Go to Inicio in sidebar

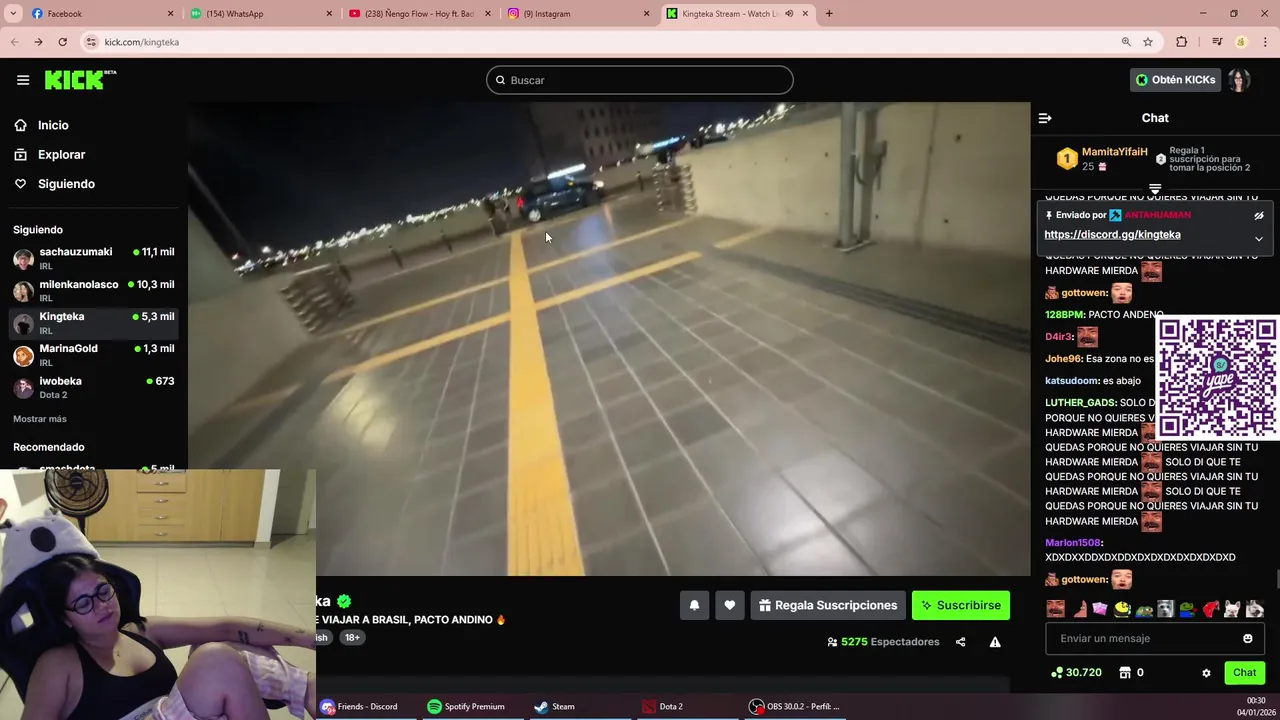pos(42,125)
